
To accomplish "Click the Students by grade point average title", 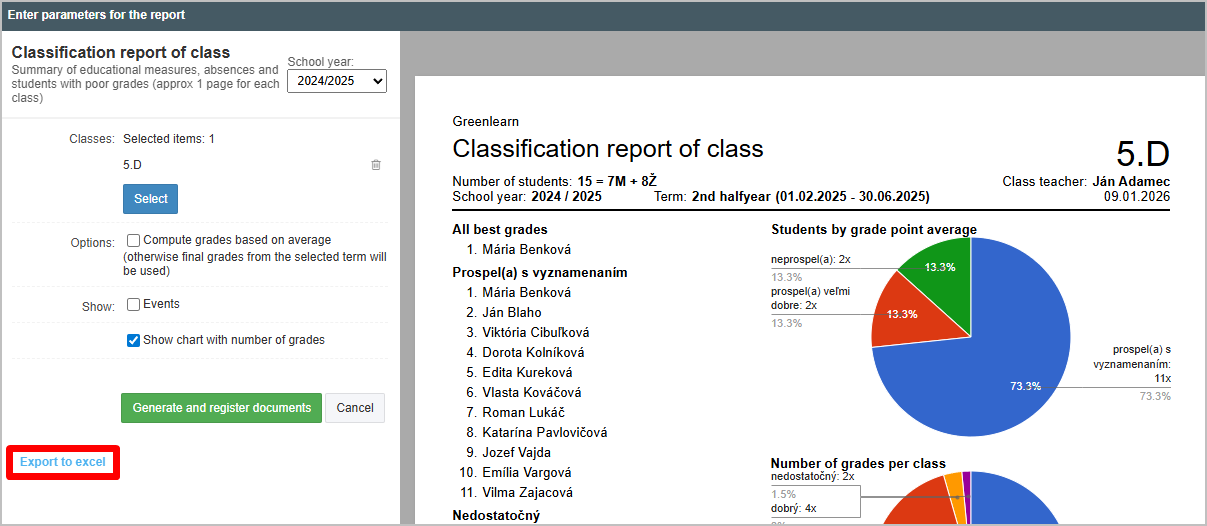I will pos(873,230).
